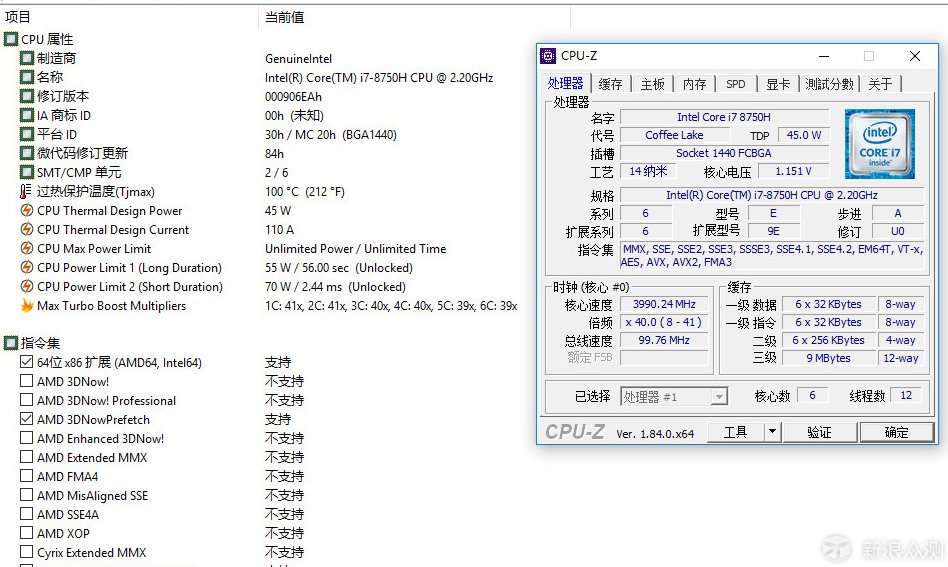Switch to the SPD tab in CPU-Z

pyautogui.click(x=736, y=84)
